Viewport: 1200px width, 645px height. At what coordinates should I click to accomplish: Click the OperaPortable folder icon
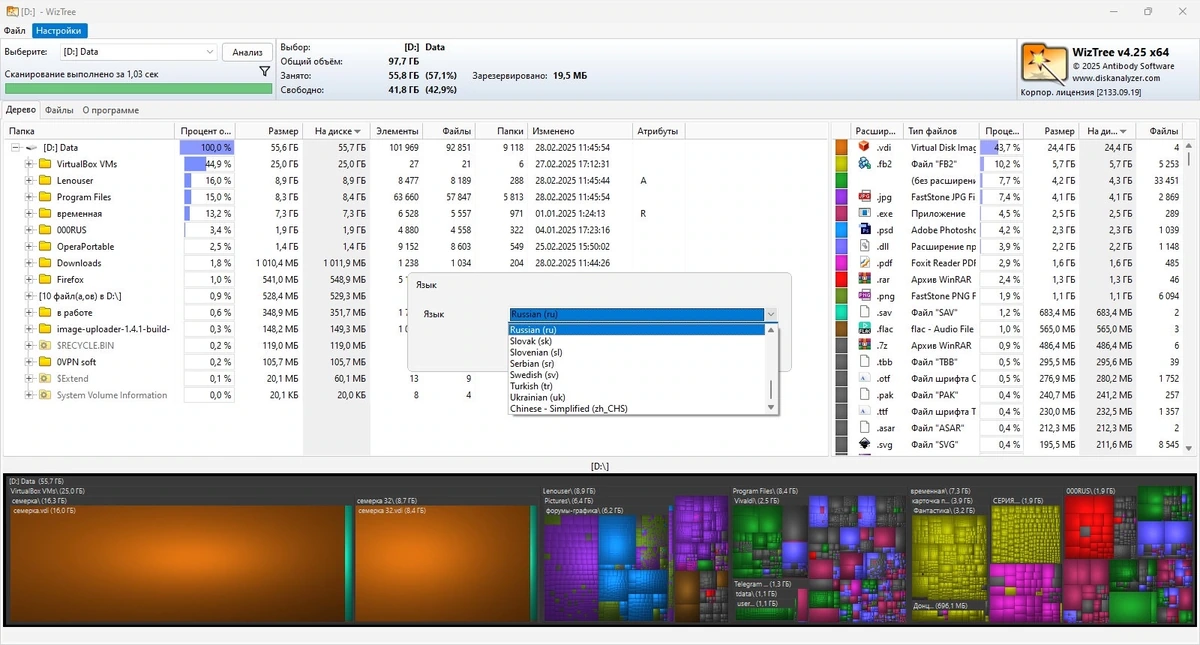point(44,246)
